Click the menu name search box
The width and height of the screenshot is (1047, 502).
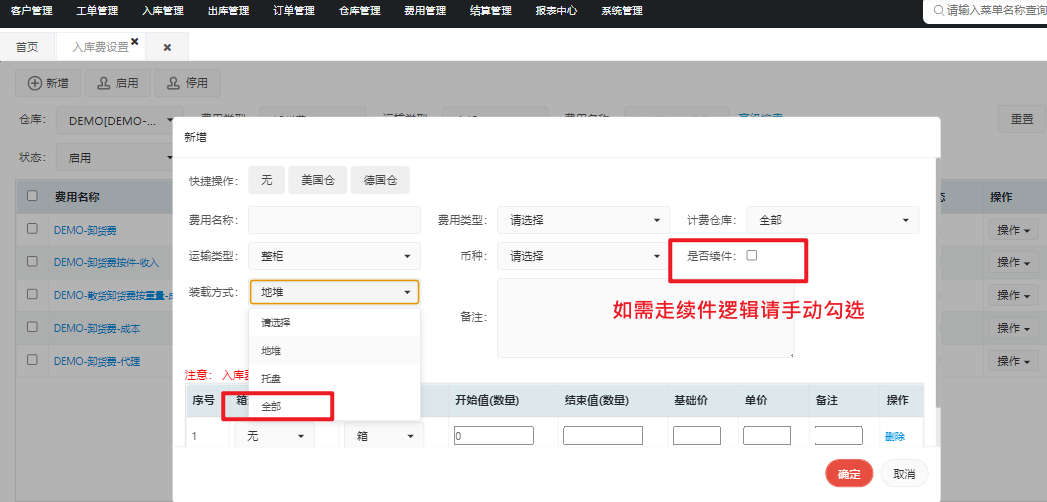coord(987,11)
